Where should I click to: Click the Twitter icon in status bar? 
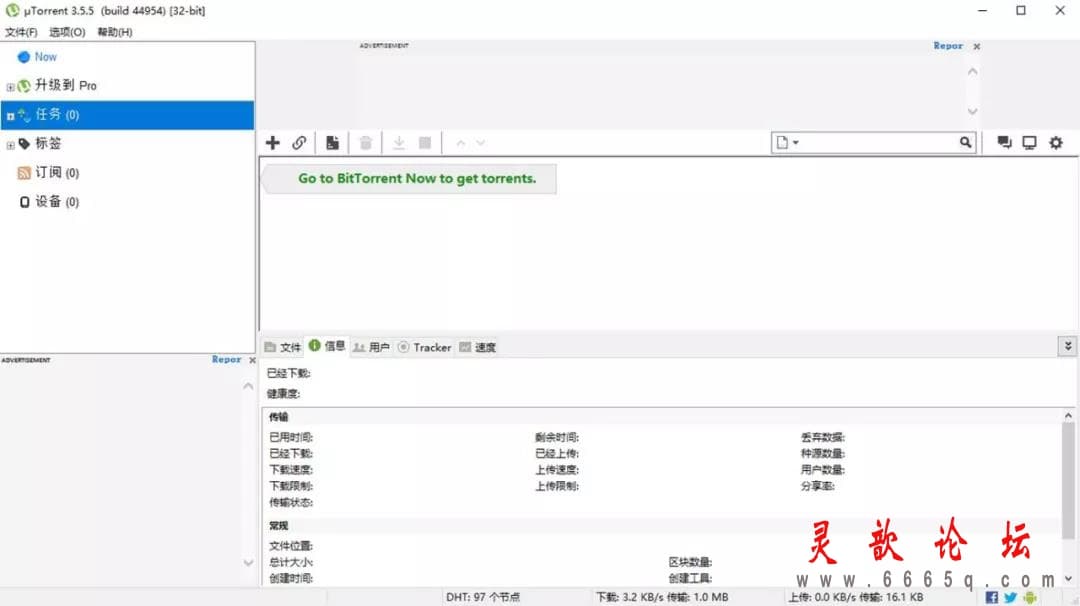(x=1010, y=597)
